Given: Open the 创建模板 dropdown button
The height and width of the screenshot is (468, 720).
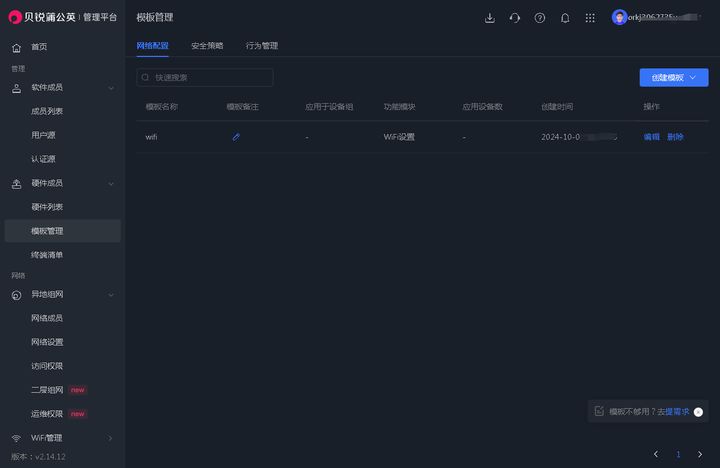Looking at the screenshot, I should coord(673,77).
